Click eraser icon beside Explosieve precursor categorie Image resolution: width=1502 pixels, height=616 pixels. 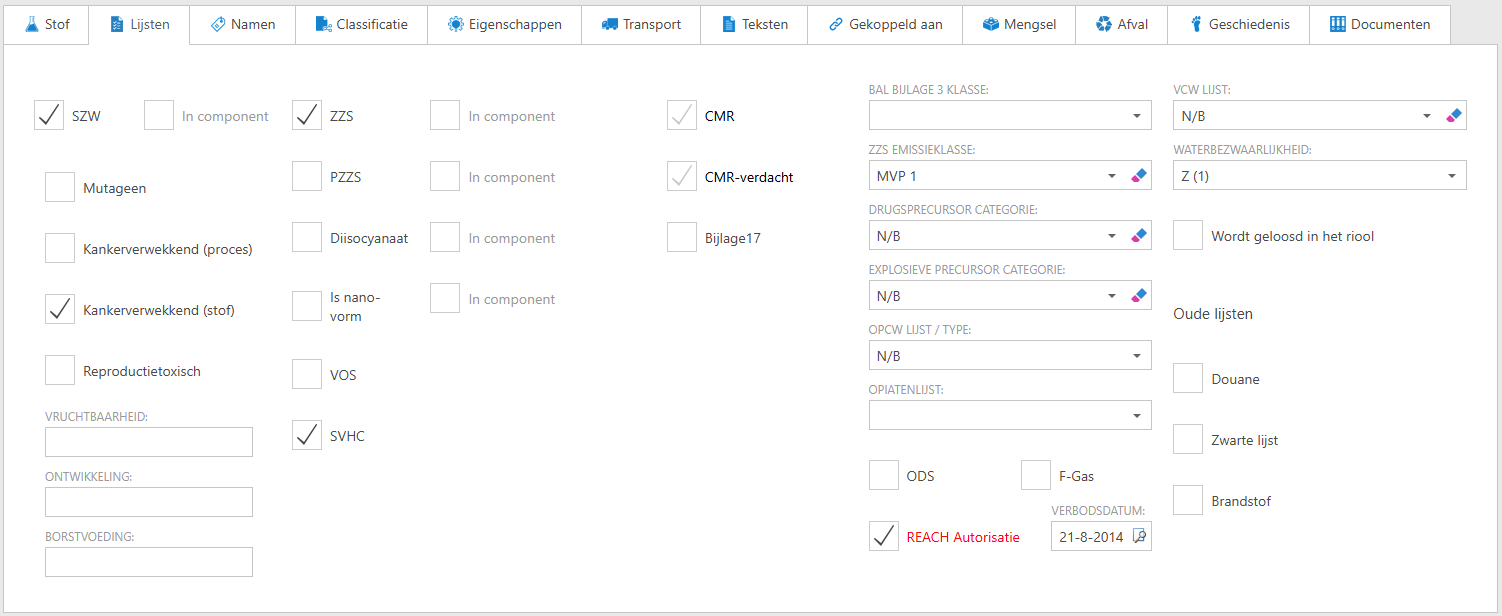coord(1138,296)
